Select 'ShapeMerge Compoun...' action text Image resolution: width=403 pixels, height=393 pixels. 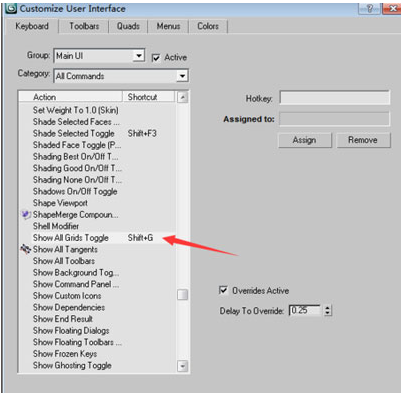tap(76, 214)
